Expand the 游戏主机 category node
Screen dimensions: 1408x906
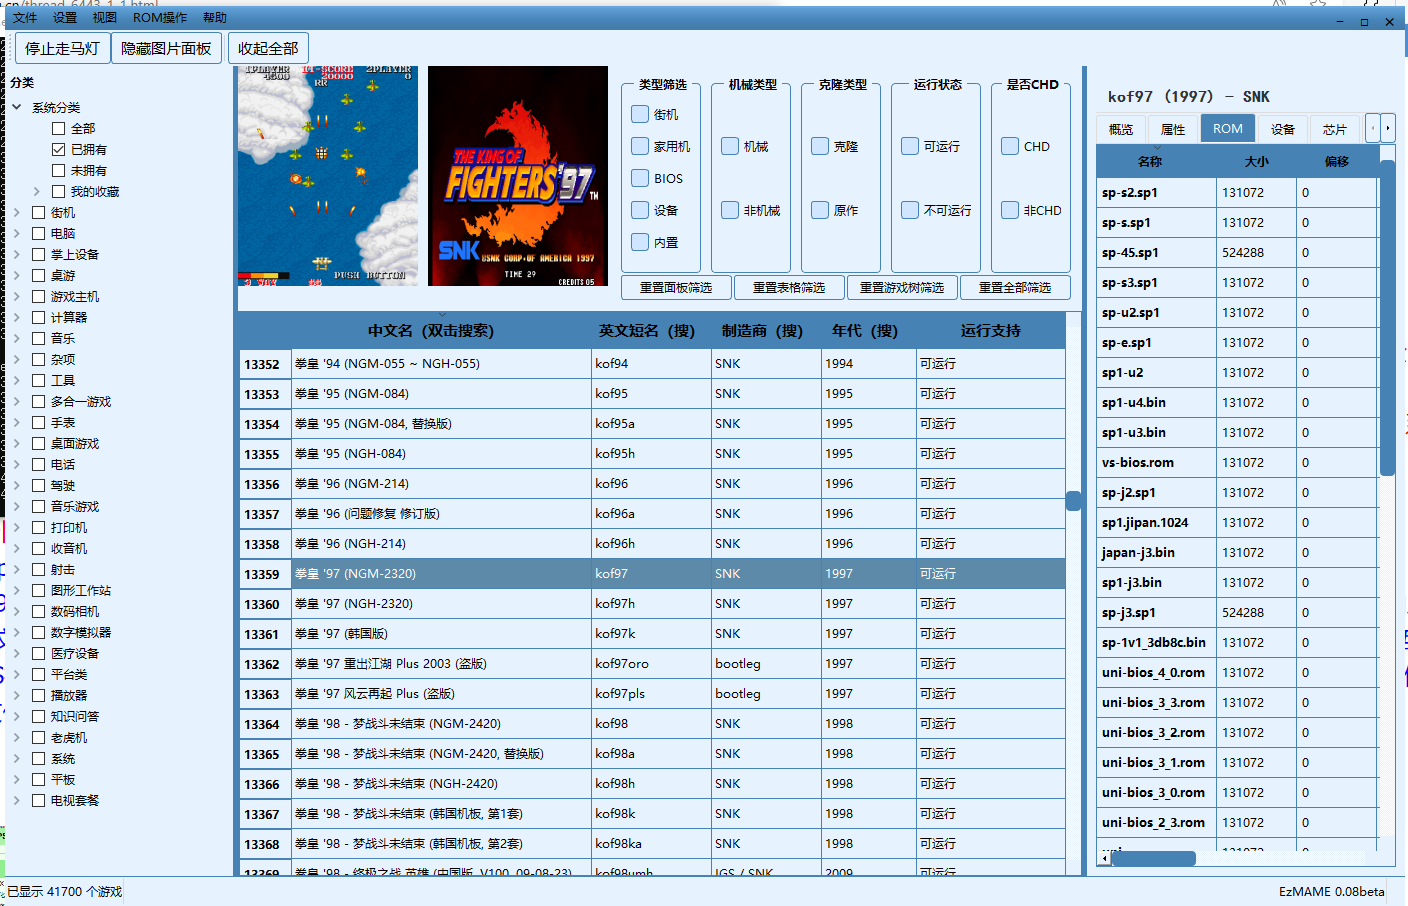17,296
